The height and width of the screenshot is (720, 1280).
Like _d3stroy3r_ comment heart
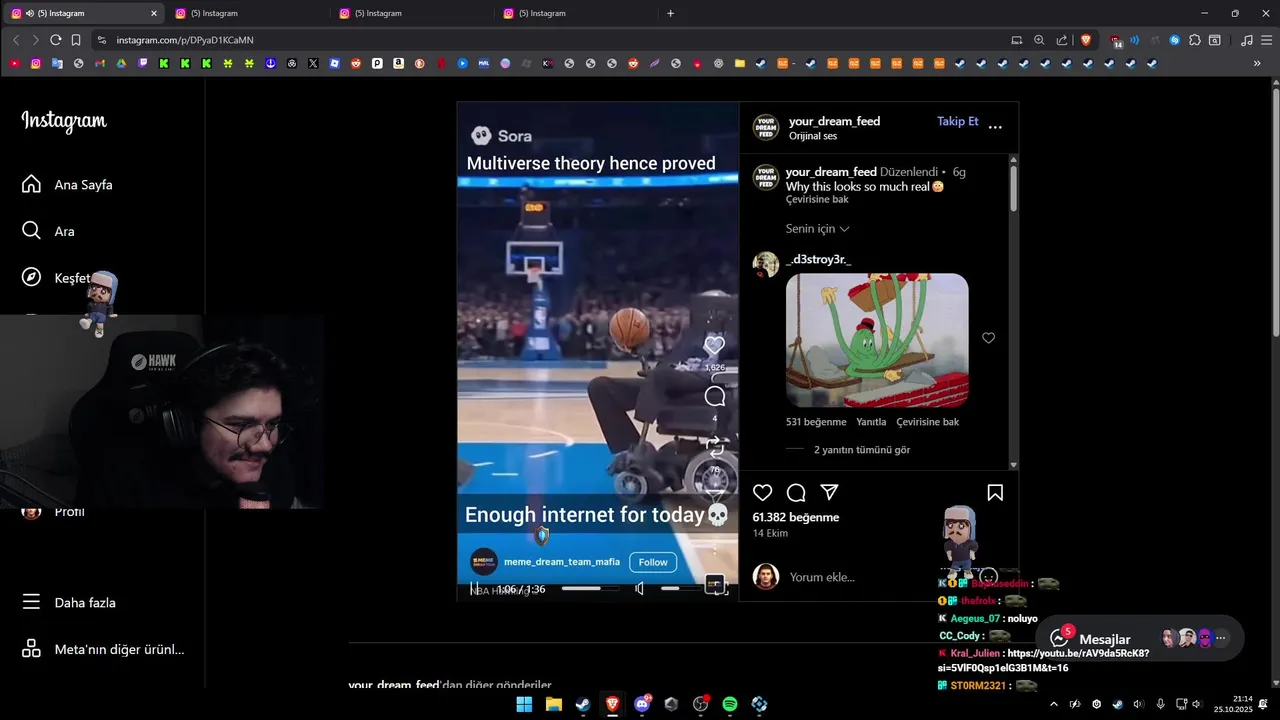pos(988,338)
